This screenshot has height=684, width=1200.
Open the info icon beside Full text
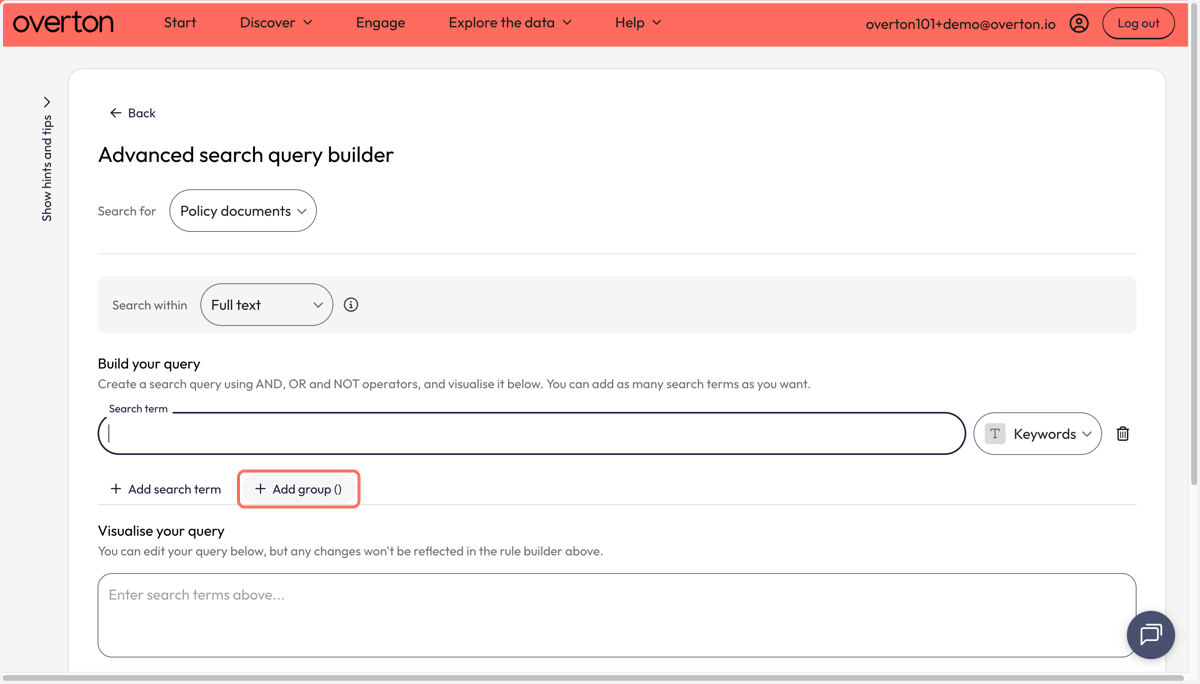coord(351,305)
